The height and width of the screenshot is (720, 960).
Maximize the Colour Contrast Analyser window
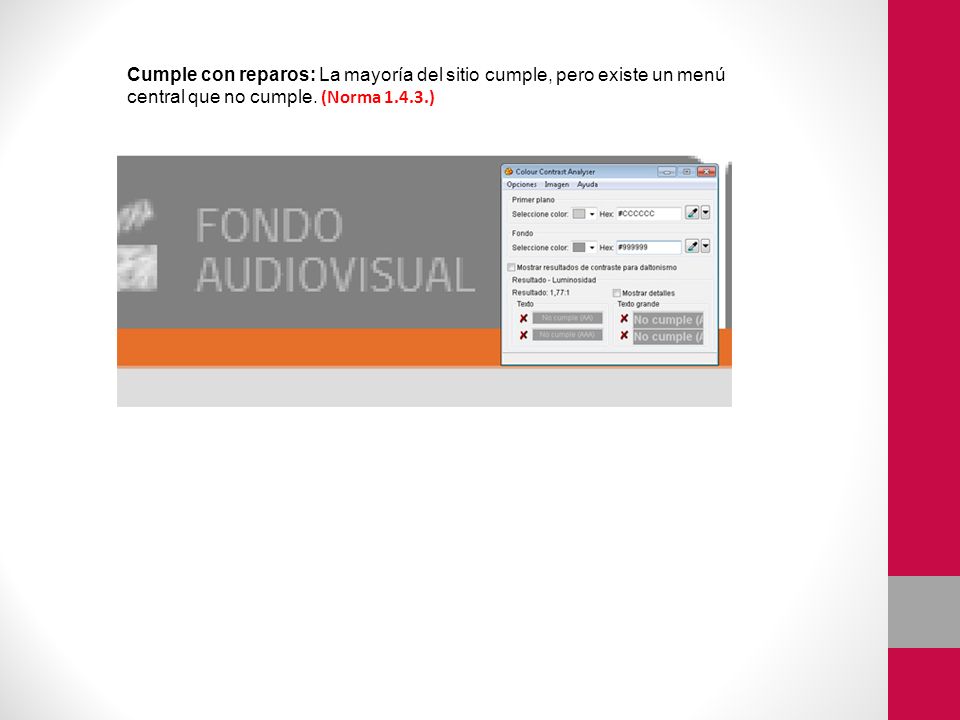686,172
